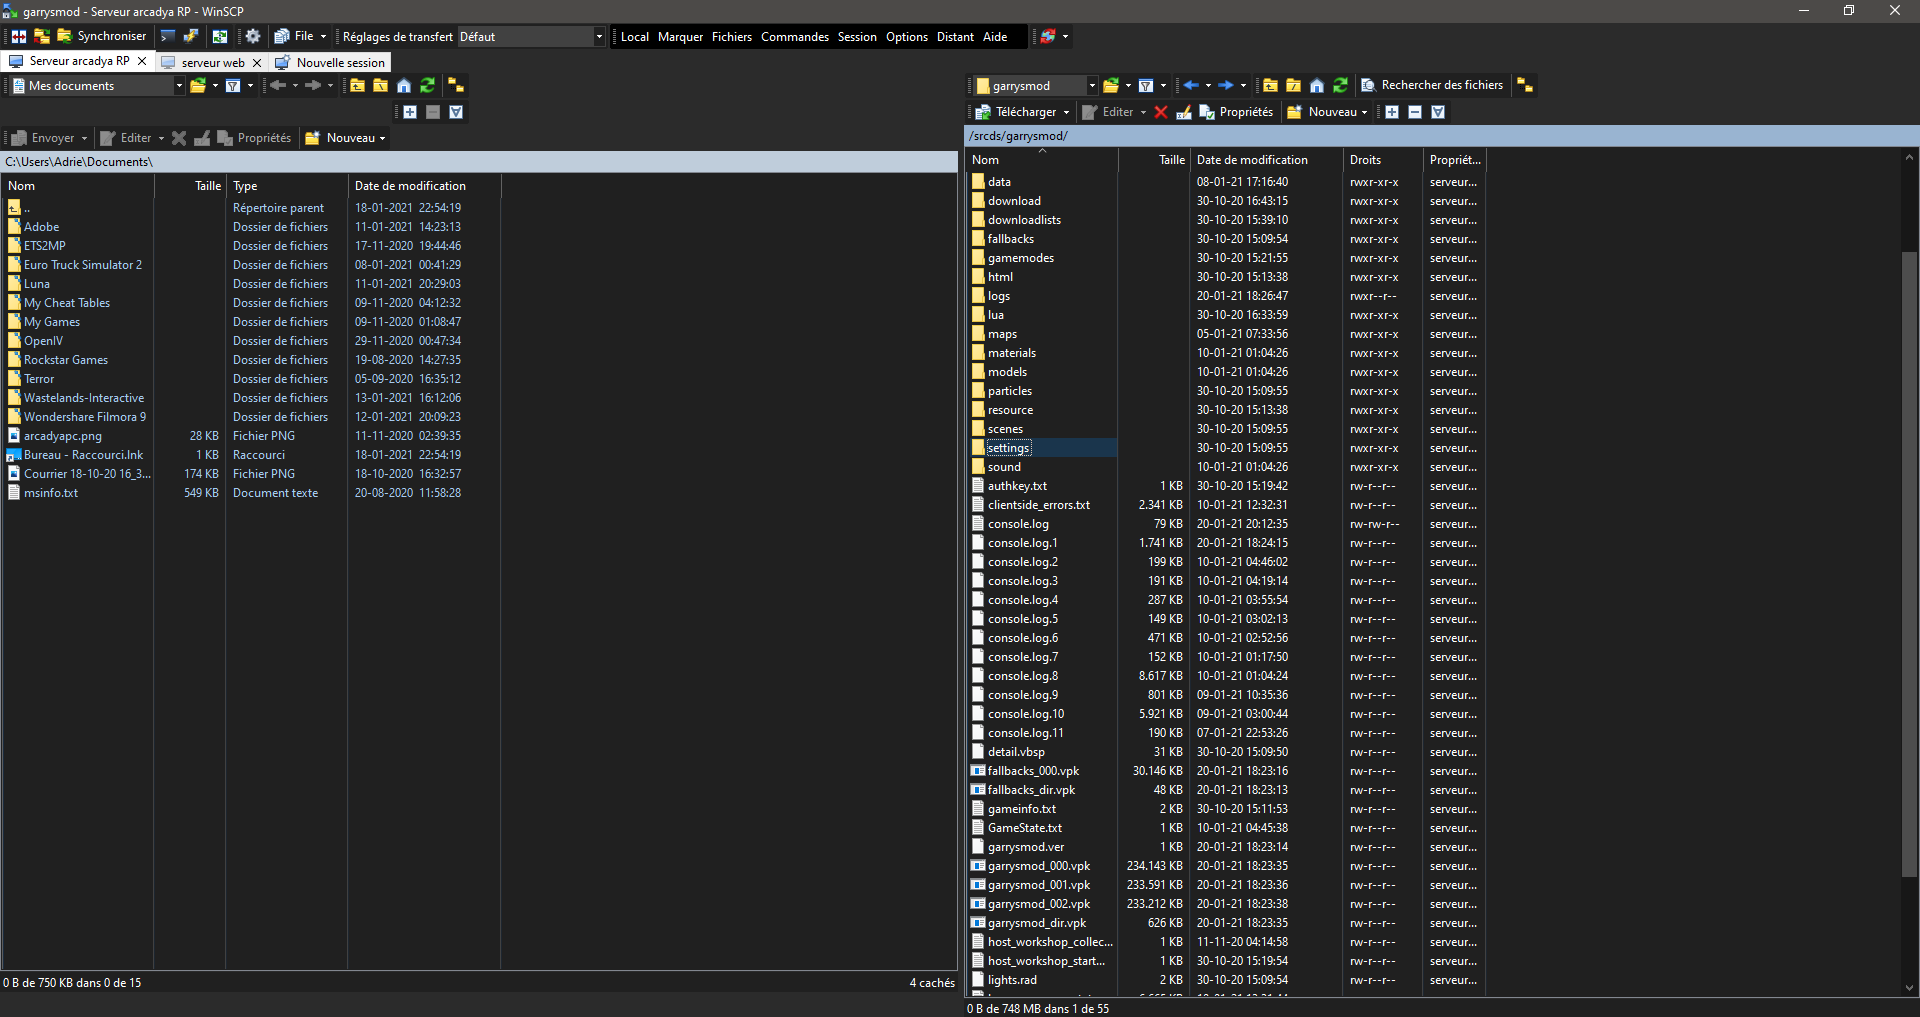The image size is (1920, 1017).
Task: Open the Réglages de transfert Défaut combo box
Action: [x=531, y=37]
